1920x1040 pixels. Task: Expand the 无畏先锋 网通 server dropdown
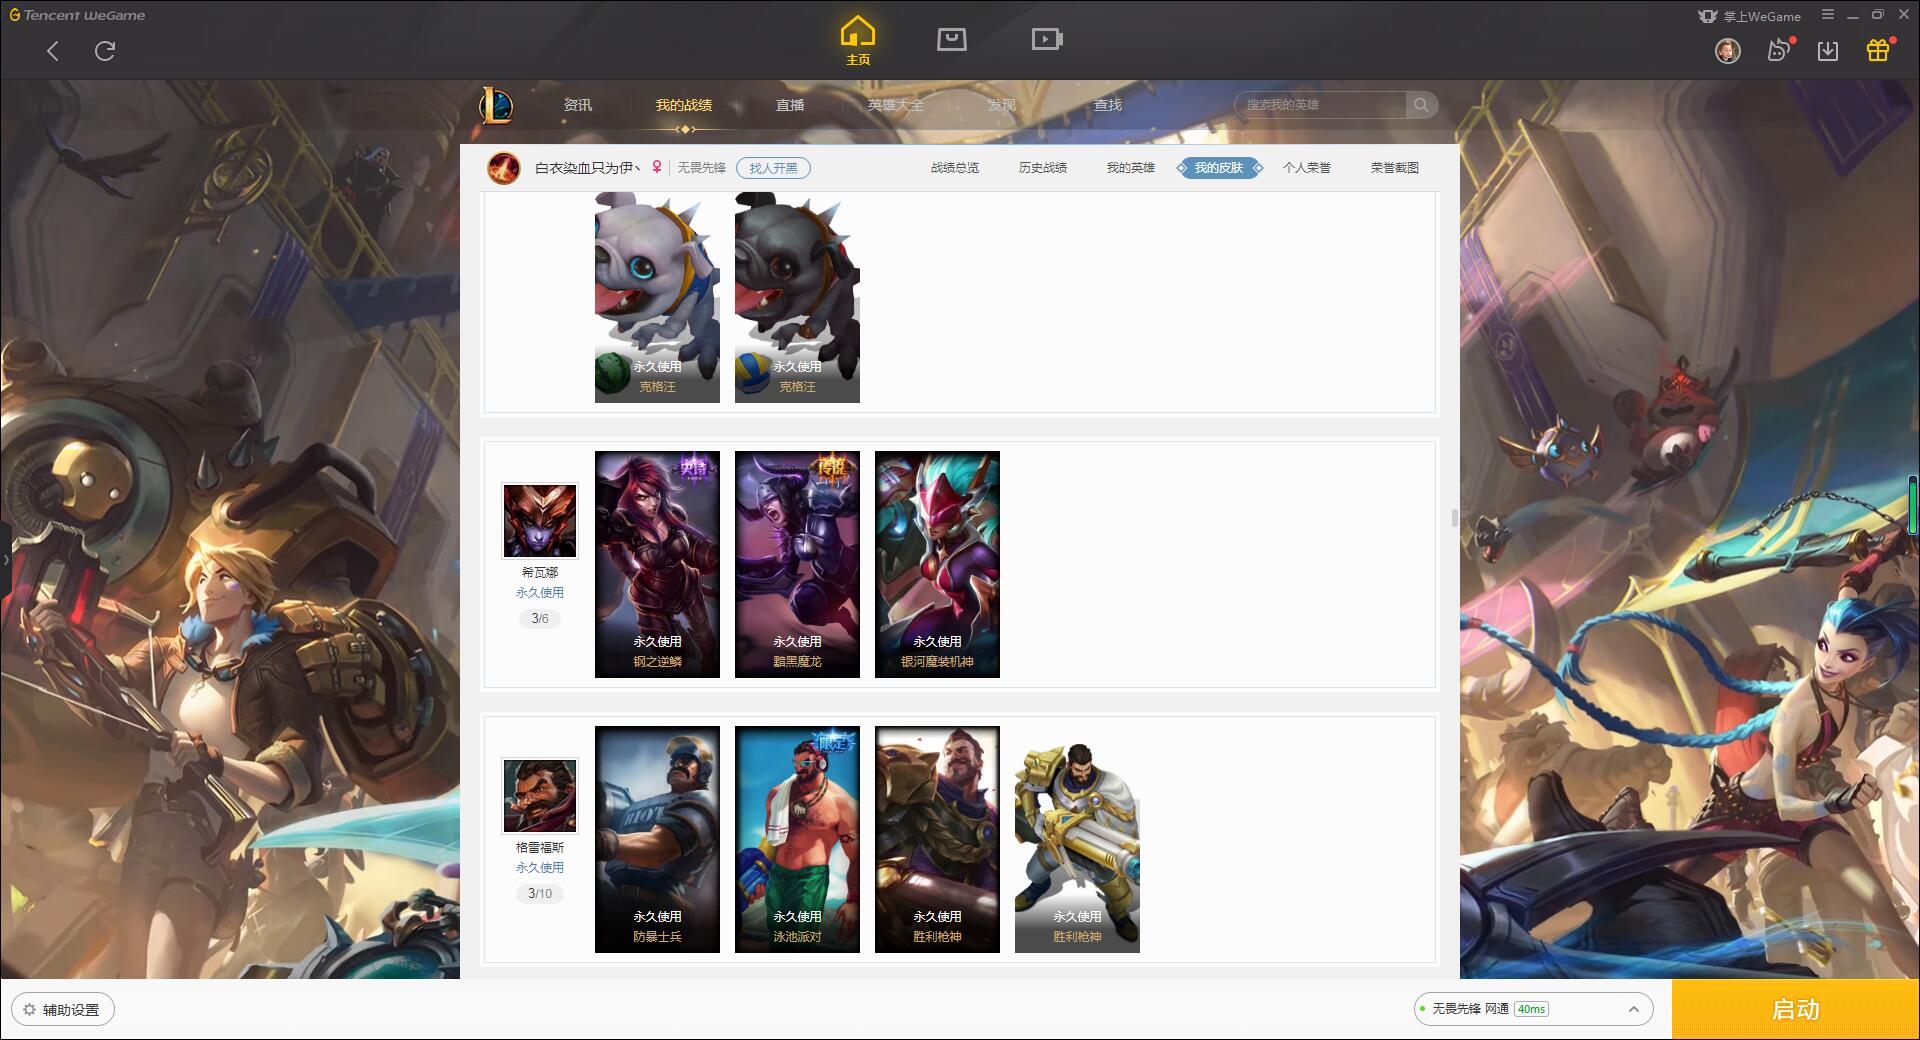click(1533, 1009)
